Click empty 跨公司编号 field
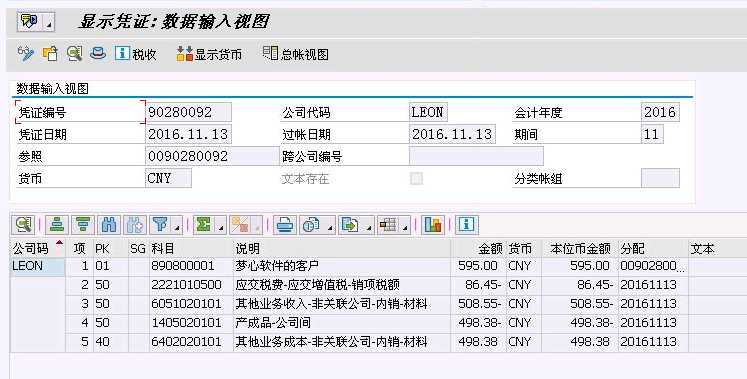The image size is (747, 379). [476, 156]
